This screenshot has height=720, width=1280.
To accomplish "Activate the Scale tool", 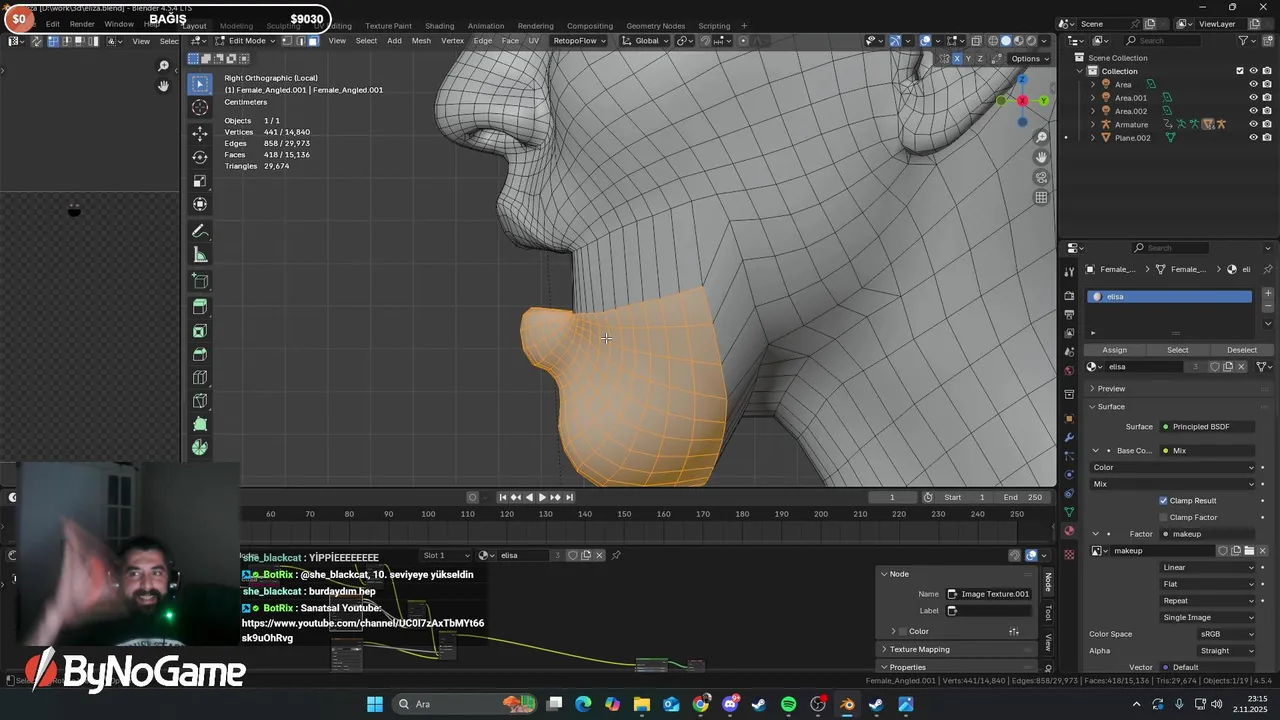I will click(x=200, y=181).
